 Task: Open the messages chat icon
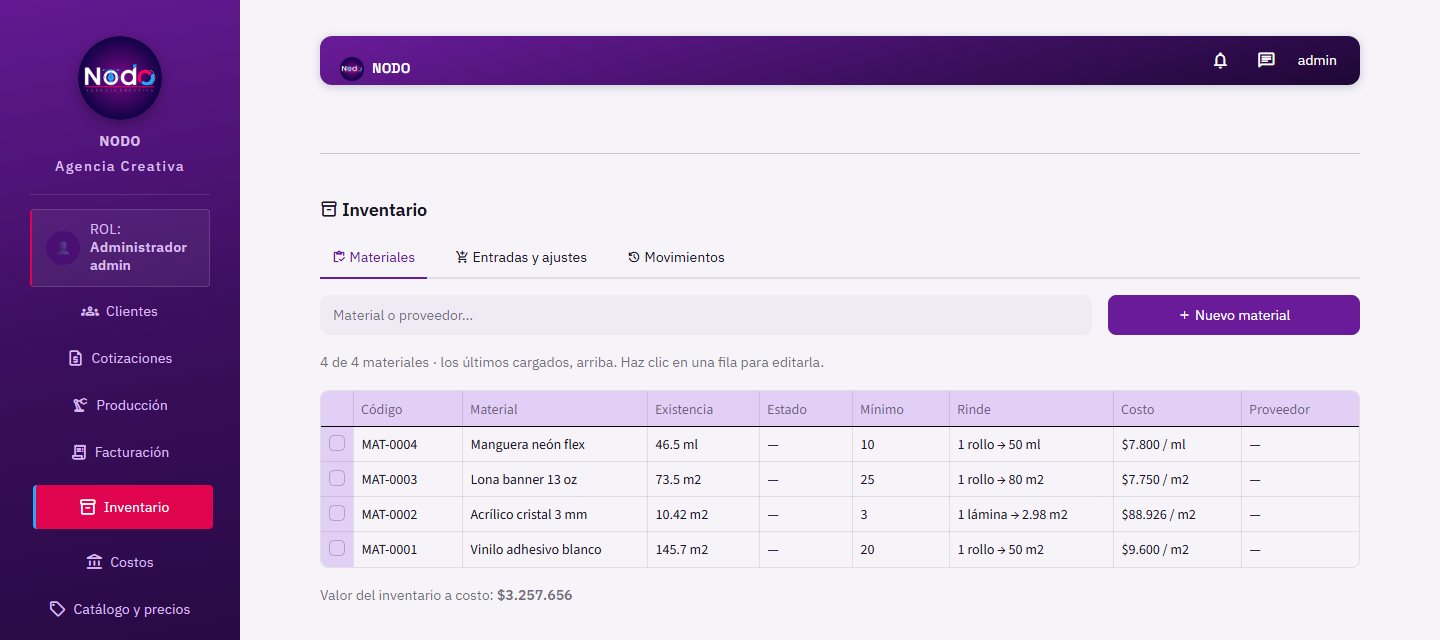[1266, 60]
